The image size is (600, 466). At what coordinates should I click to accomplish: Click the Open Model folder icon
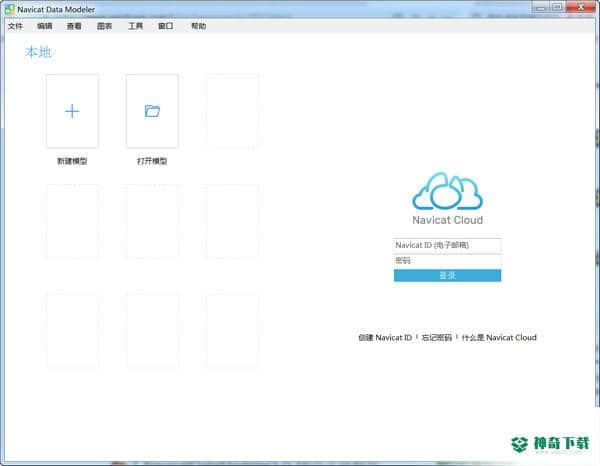point(152,111)
